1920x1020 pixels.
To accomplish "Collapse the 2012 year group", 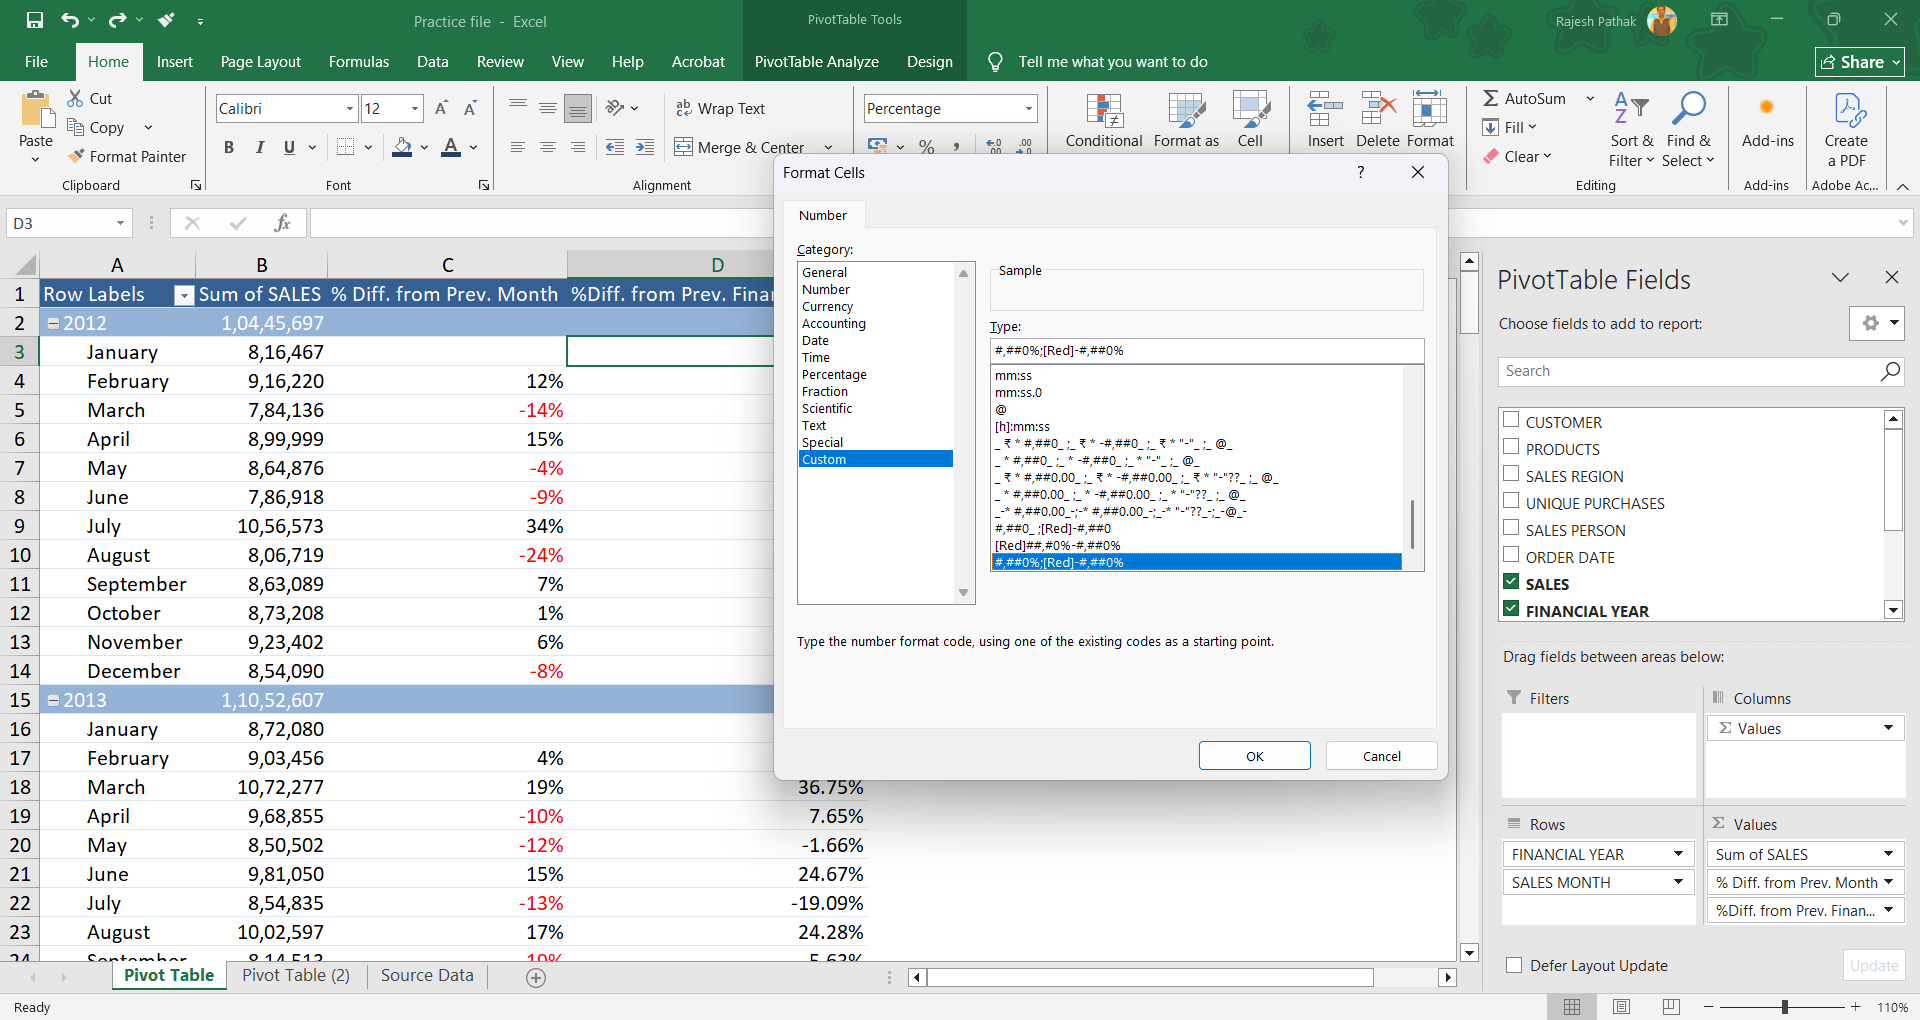I will 54,323.
